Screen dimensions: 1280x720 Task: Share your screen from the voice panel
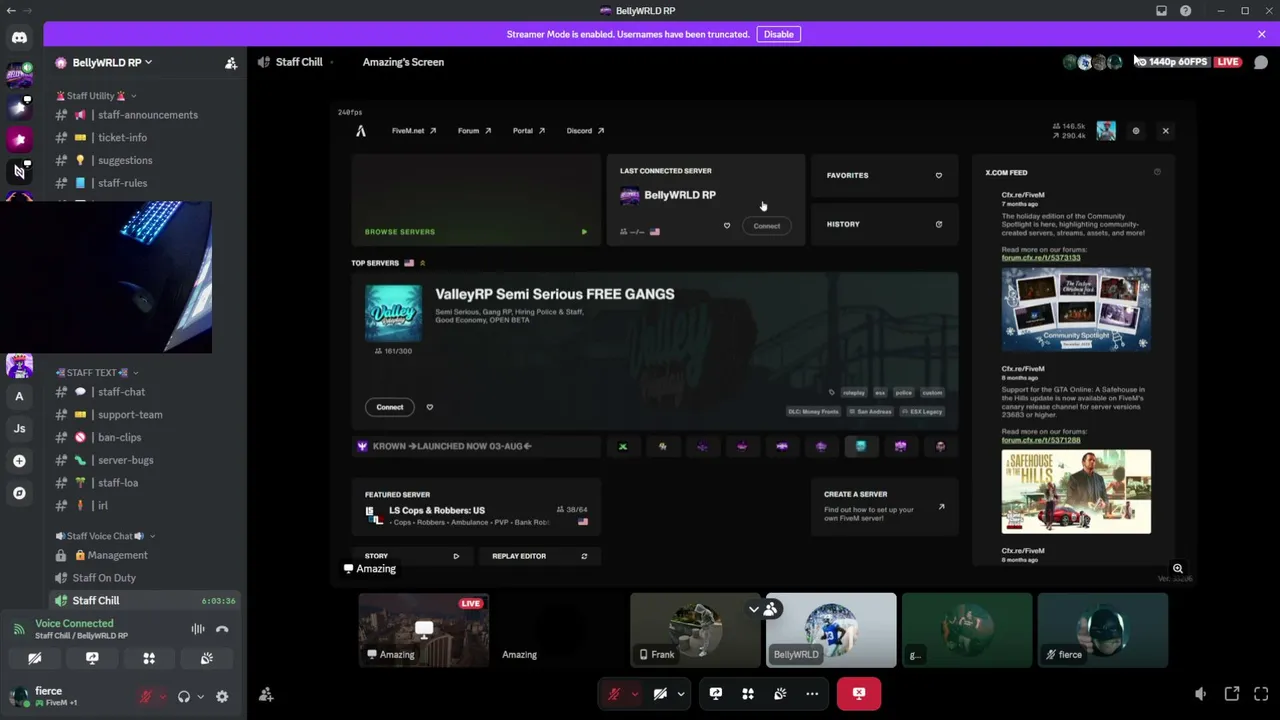click(x=92, y=658)
